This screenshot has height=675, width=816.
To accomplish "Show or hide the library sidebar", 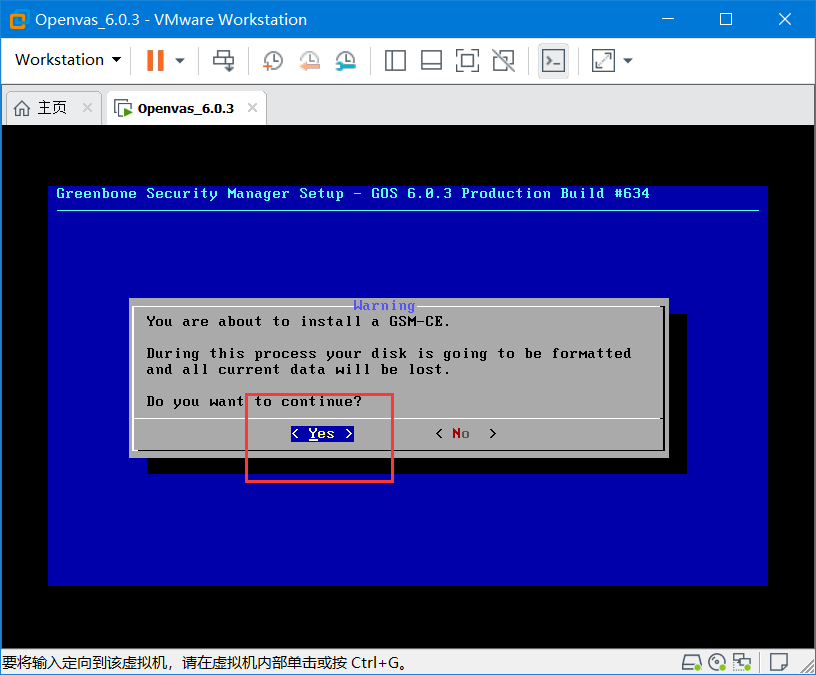I will [396, 61].
